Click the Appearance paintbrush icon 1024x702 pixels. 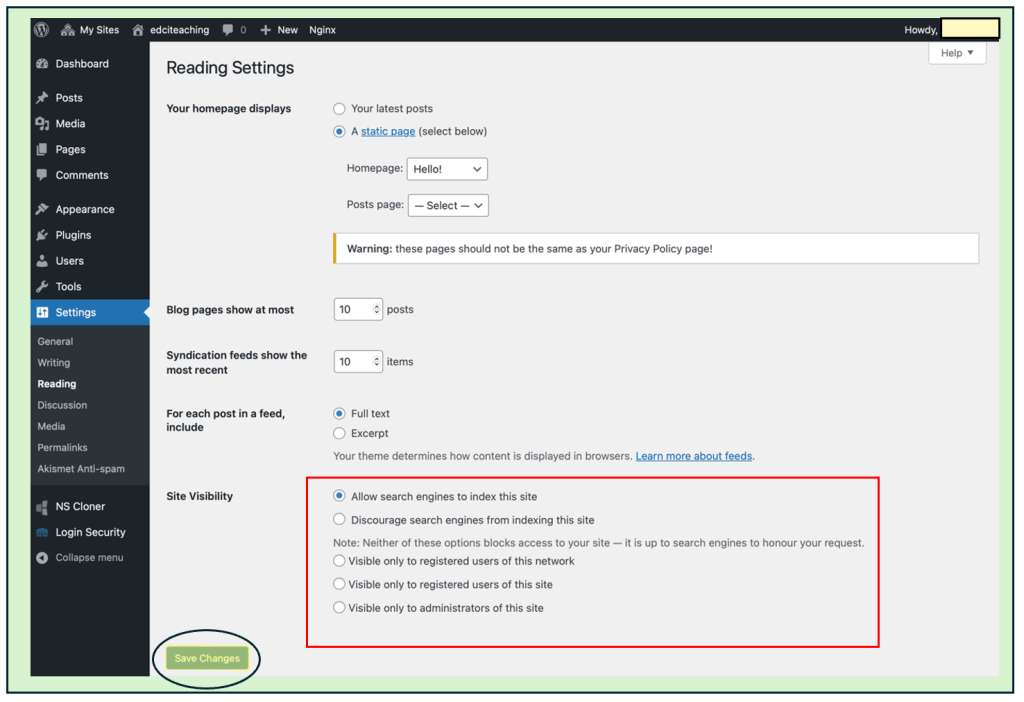click(42, 210)
